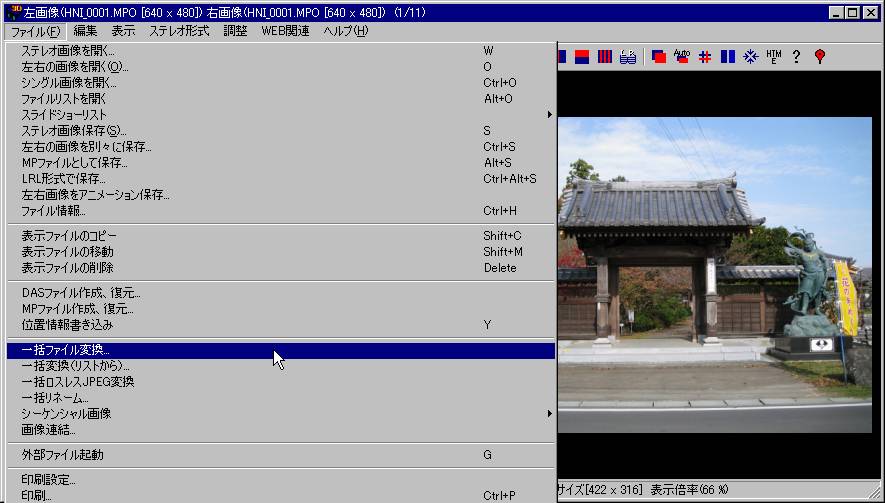Select 印刷設定 from the menu
The width and height of the screenshot is (885, 503).
[48, 479]
